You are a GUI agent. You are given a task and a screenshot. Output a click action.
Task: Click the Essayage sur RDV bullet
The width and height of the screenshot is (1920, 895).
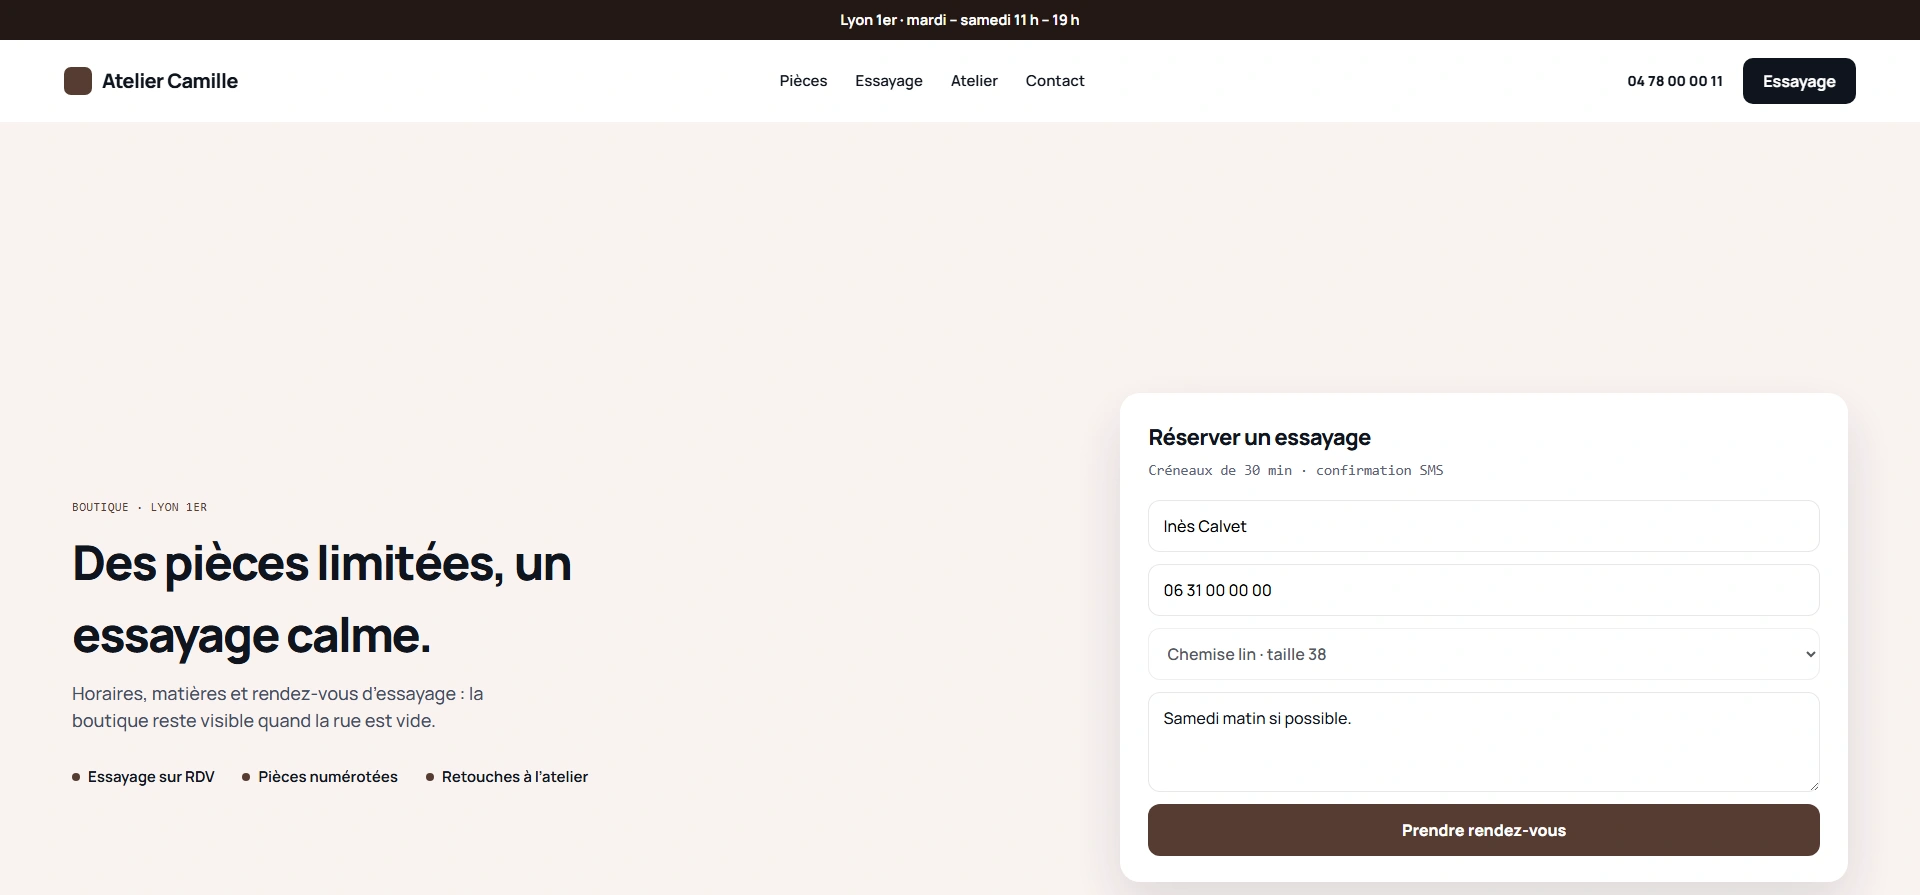[143, 777]
